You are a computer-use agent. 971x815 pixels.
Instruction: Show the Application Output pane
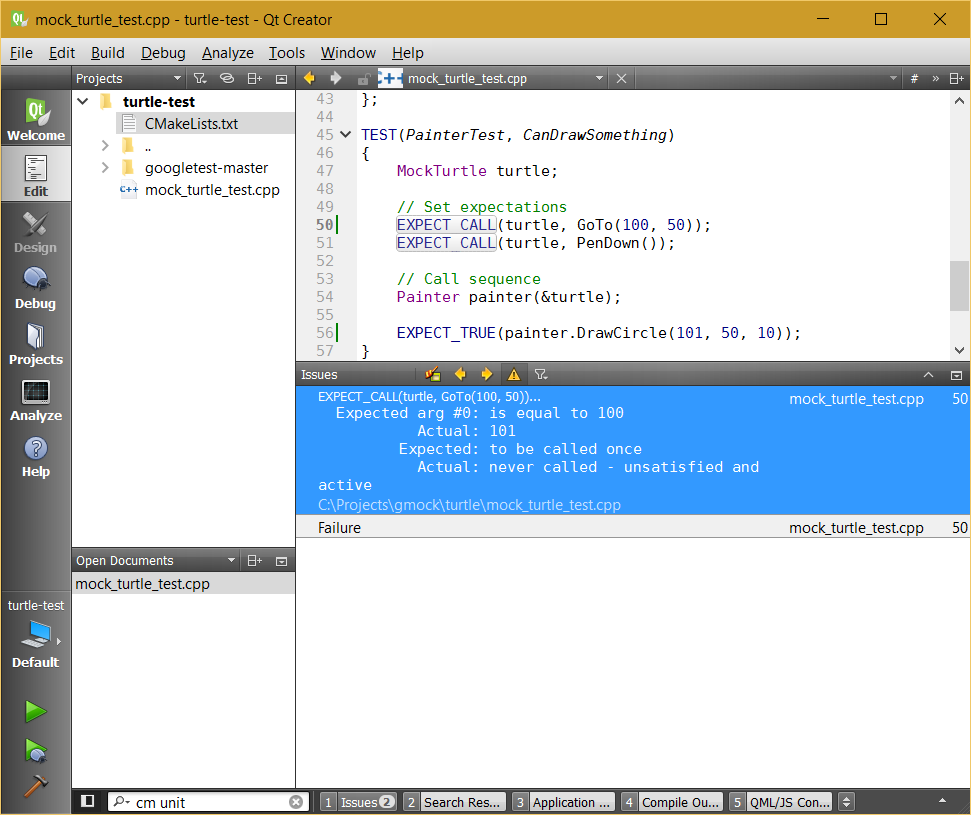564,802
